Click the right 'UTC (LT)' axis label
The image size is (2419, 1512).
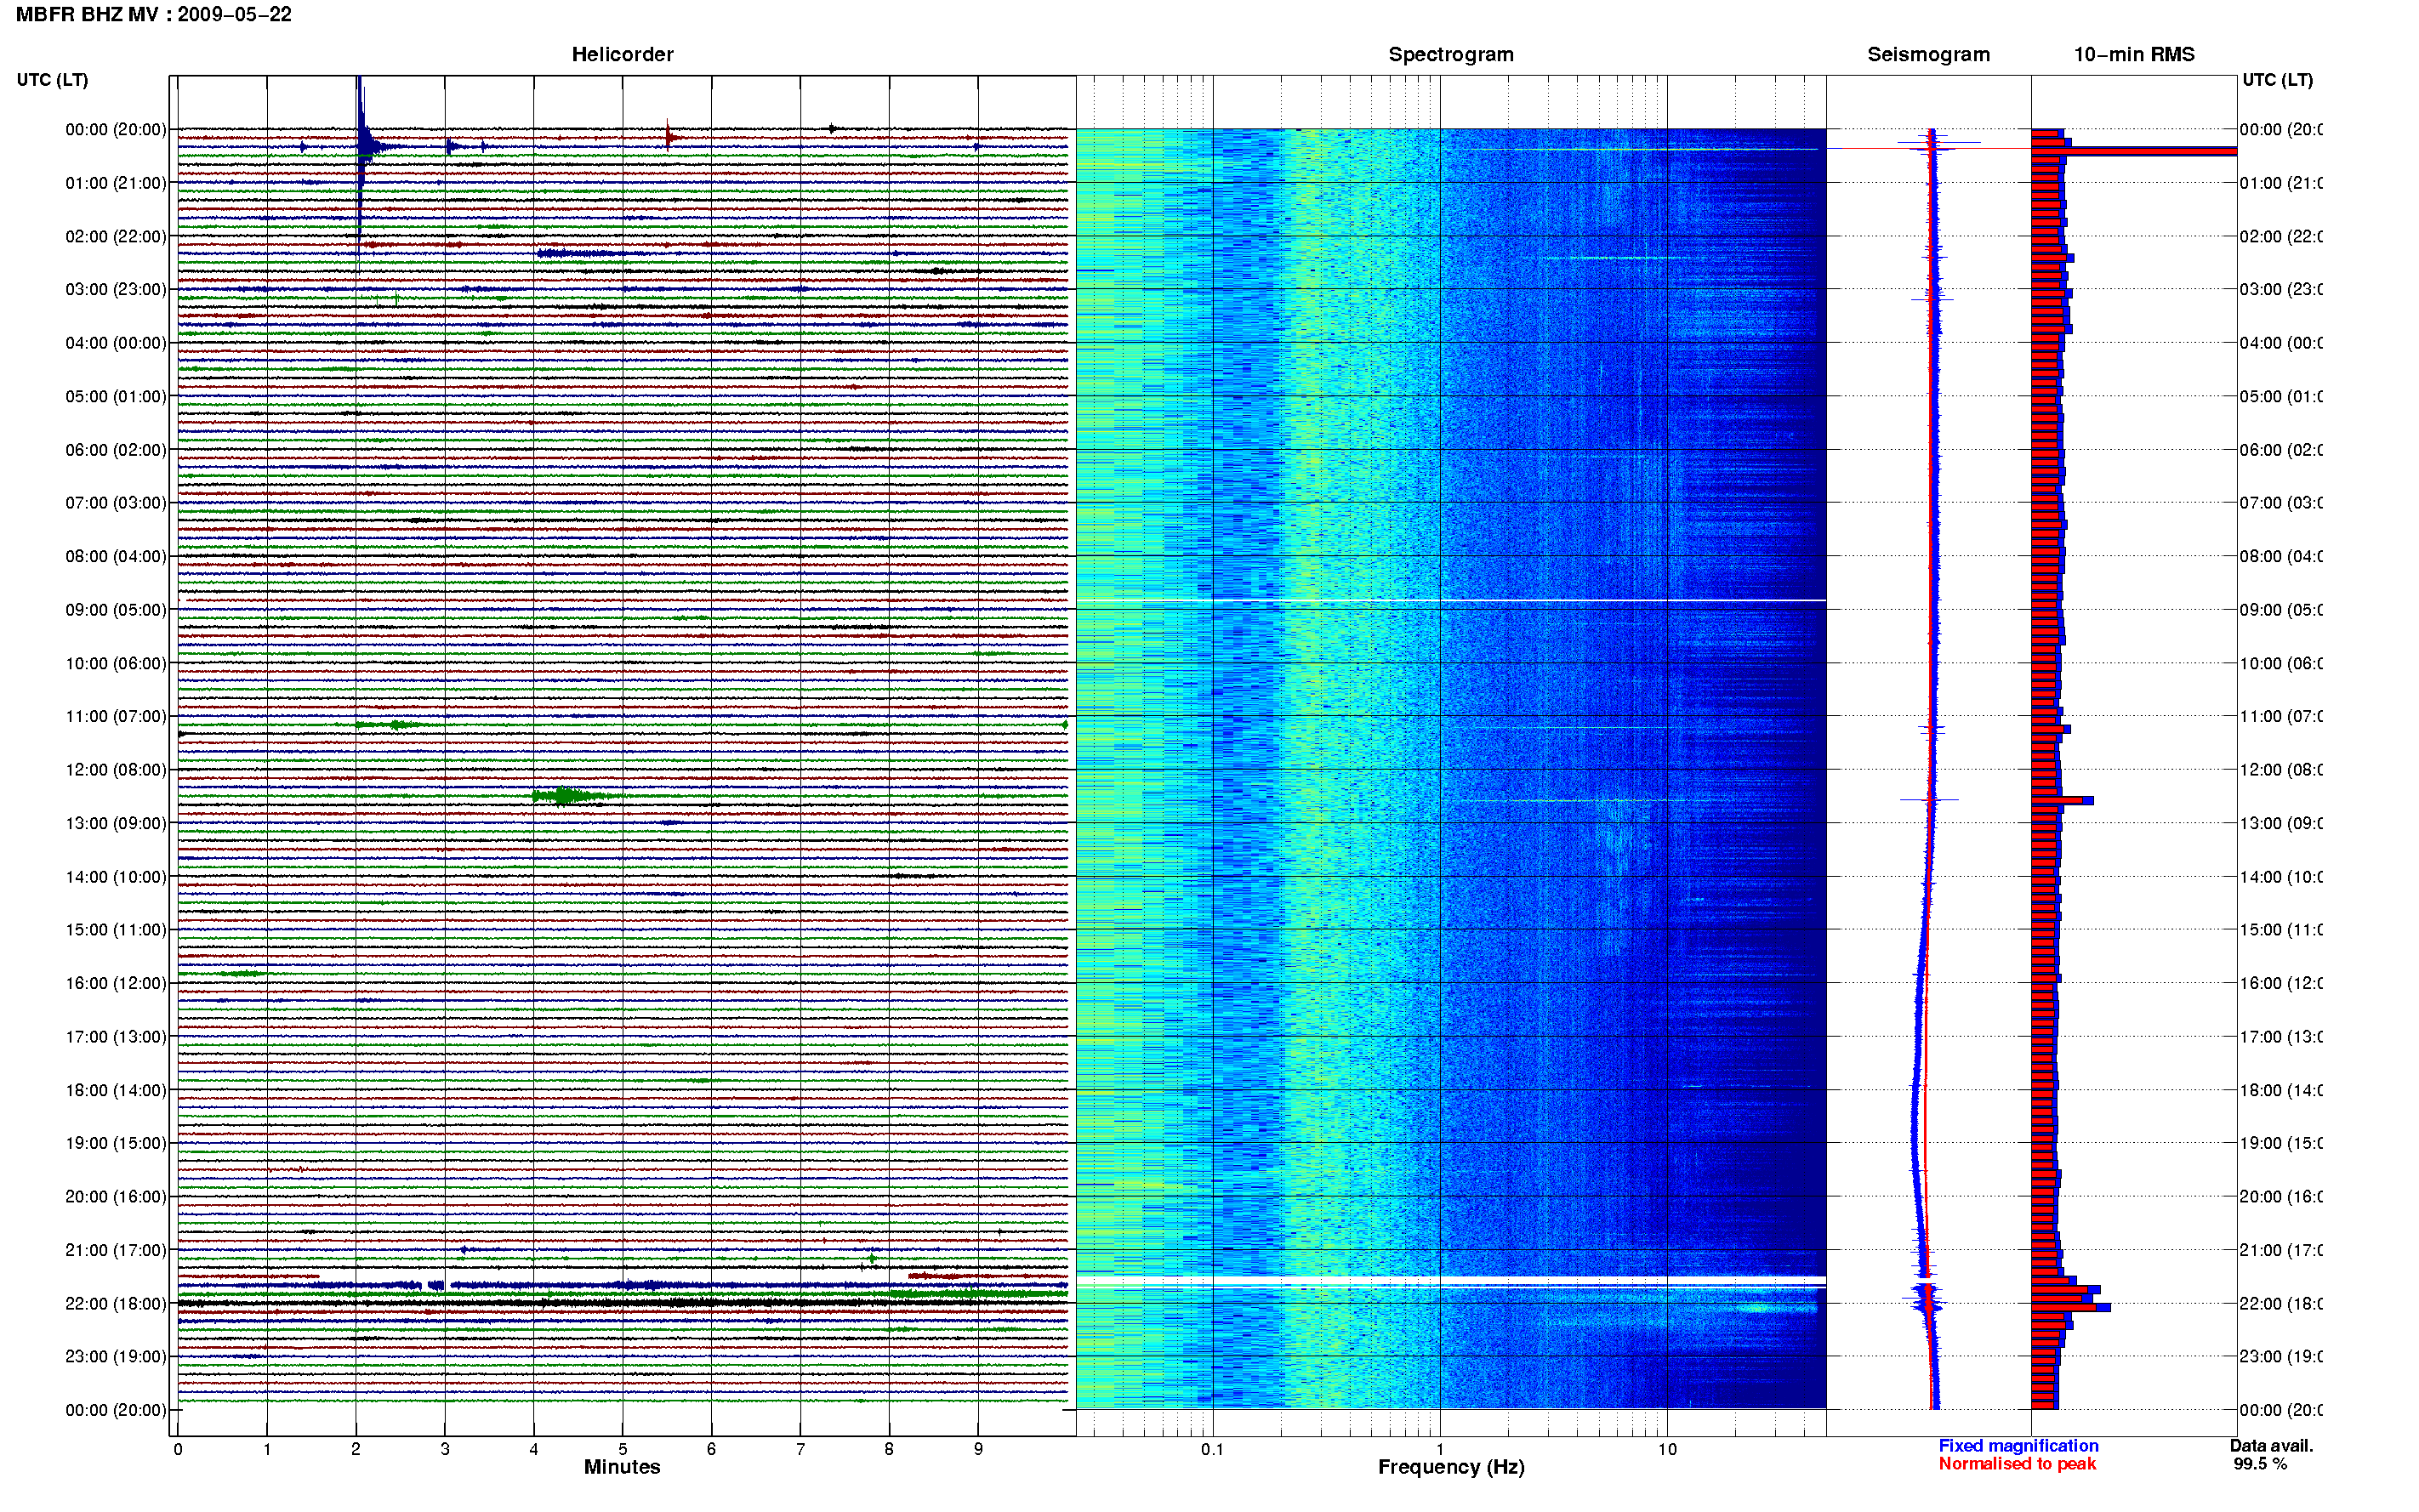coord(2277,80)
